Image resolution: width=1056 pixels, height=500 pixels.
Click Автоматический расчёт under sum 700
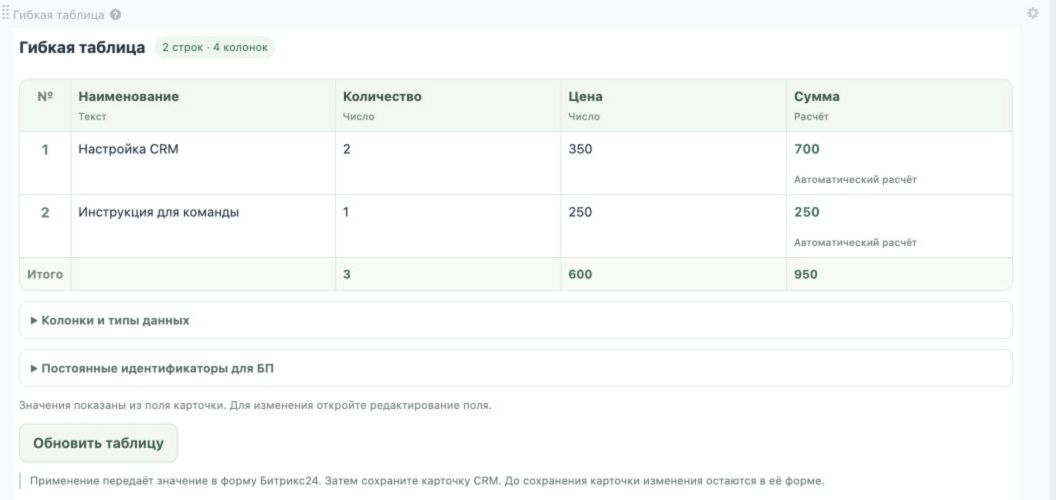pos(855,180)
